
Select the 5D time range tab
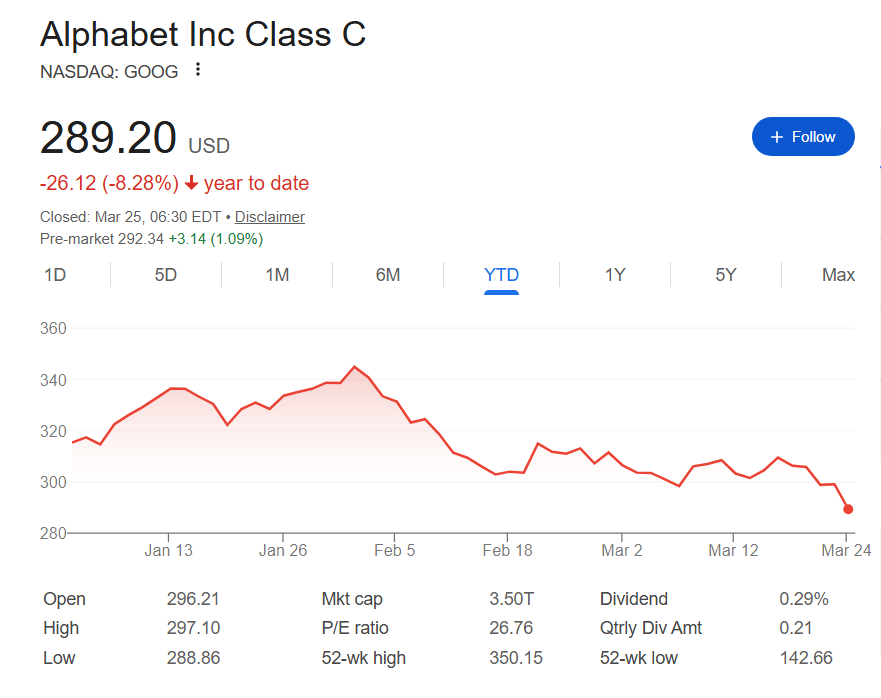click(x=166, y=275)
